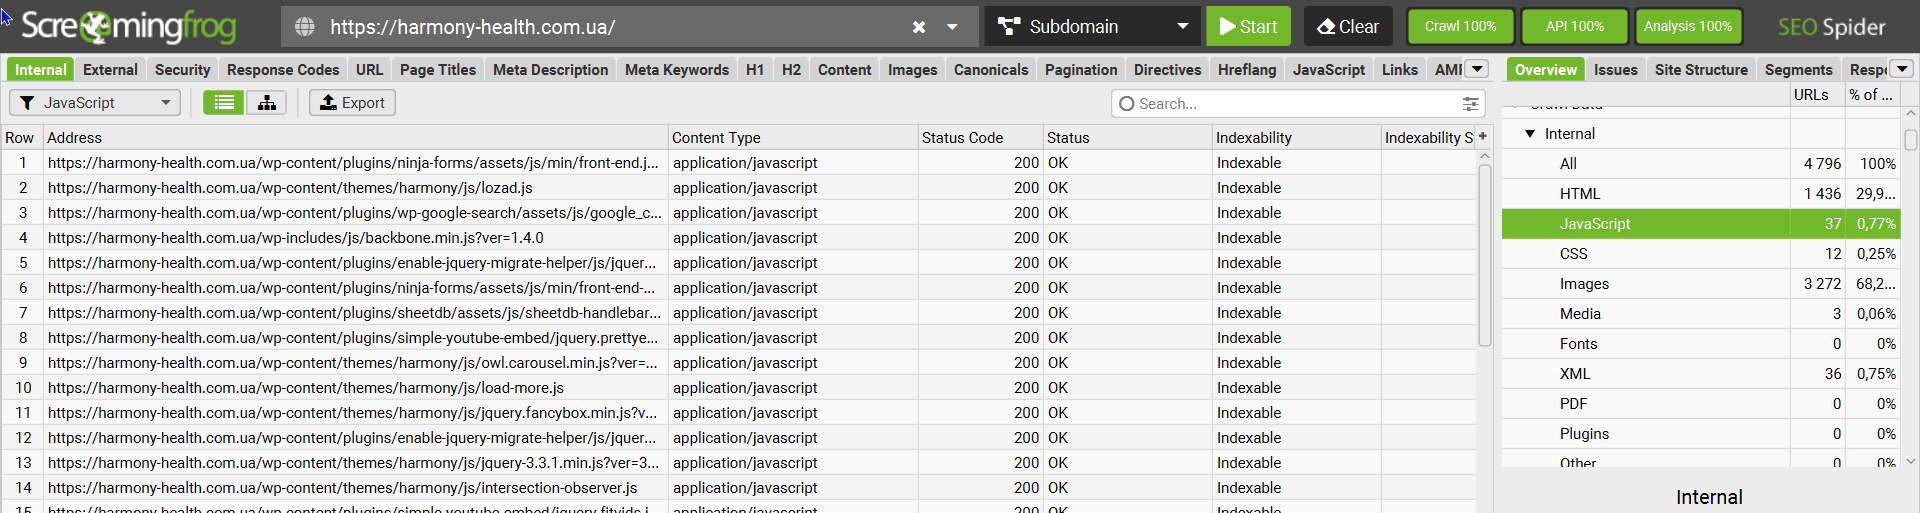1920x513 pixels.
Task: Start the crawl
Action: (1248, 27)
